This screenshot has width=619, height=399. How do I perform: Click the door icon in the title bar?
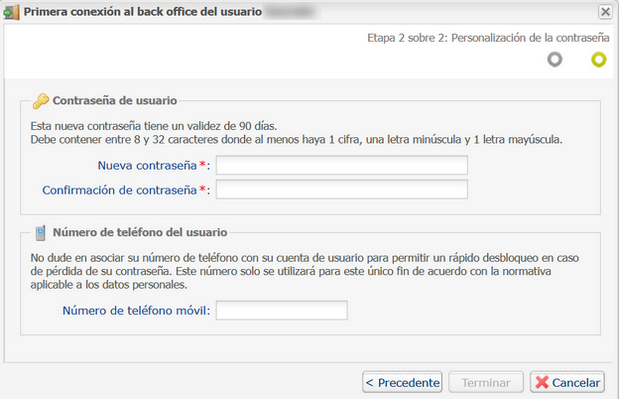[11, 12]
